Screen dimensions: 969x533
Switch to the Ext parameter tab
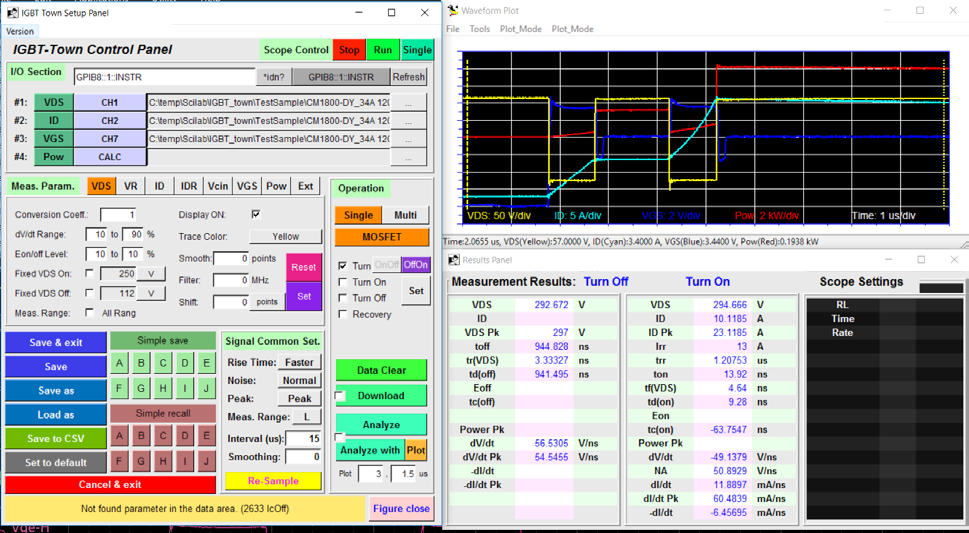[x=305, y=185]
